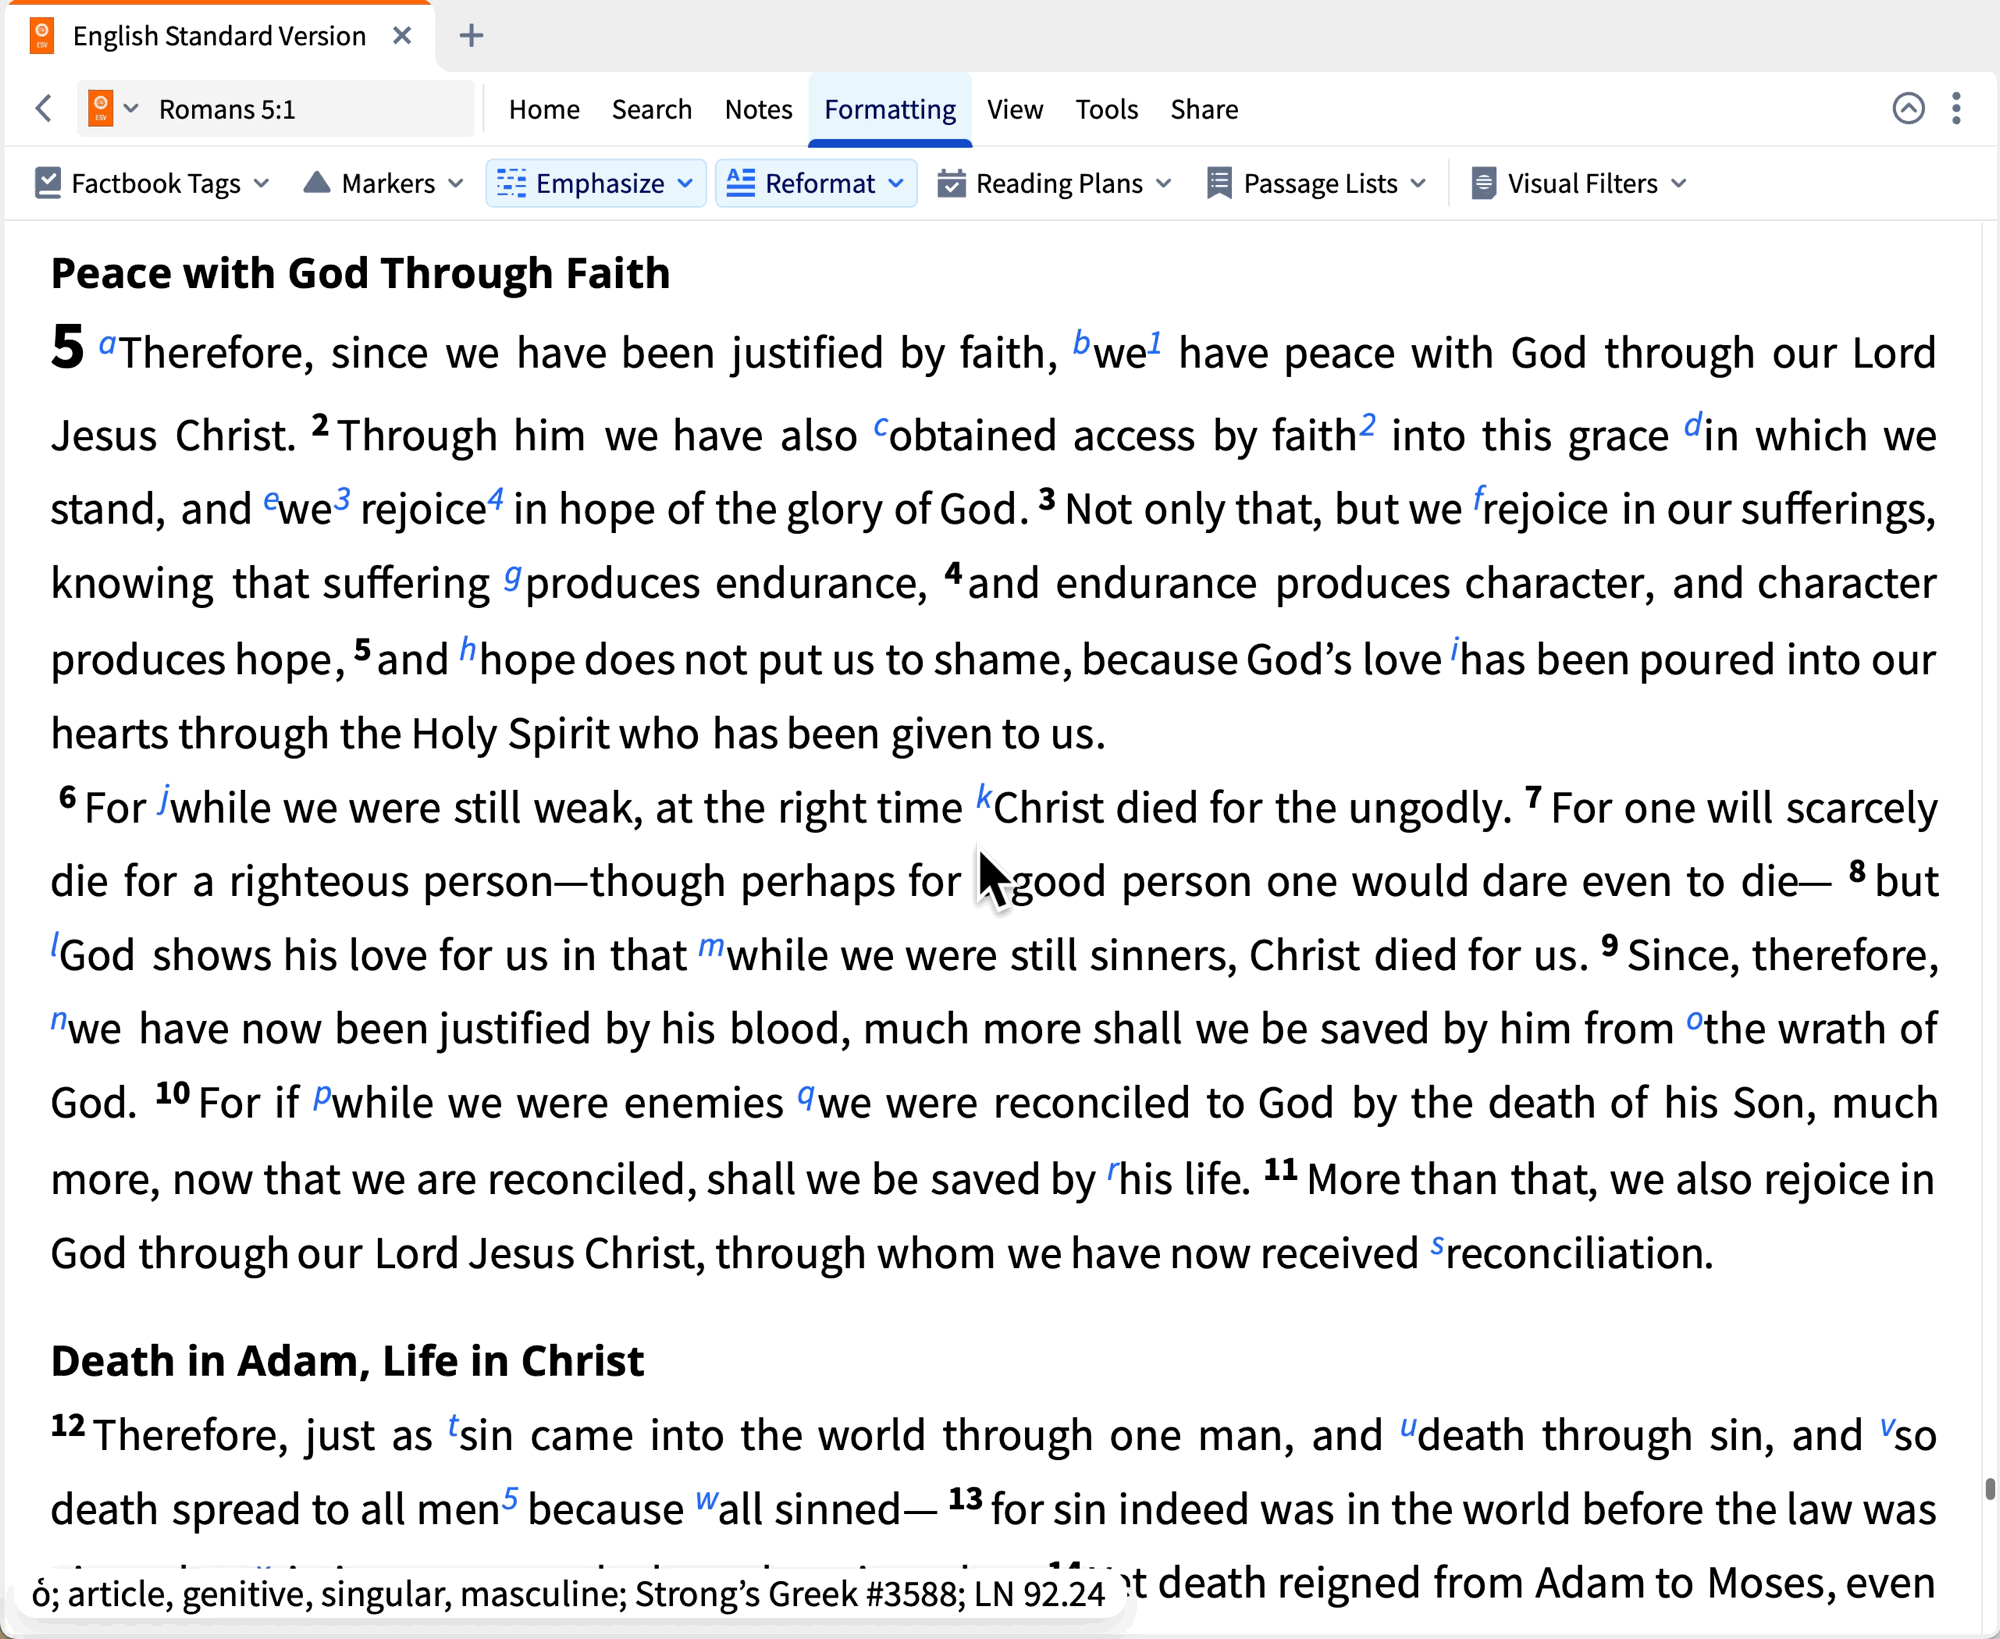The width and height of the screenshot is (2000, 1639).
Task: Click the Passage Lists bookmark icon
Action: point(1219,183)
